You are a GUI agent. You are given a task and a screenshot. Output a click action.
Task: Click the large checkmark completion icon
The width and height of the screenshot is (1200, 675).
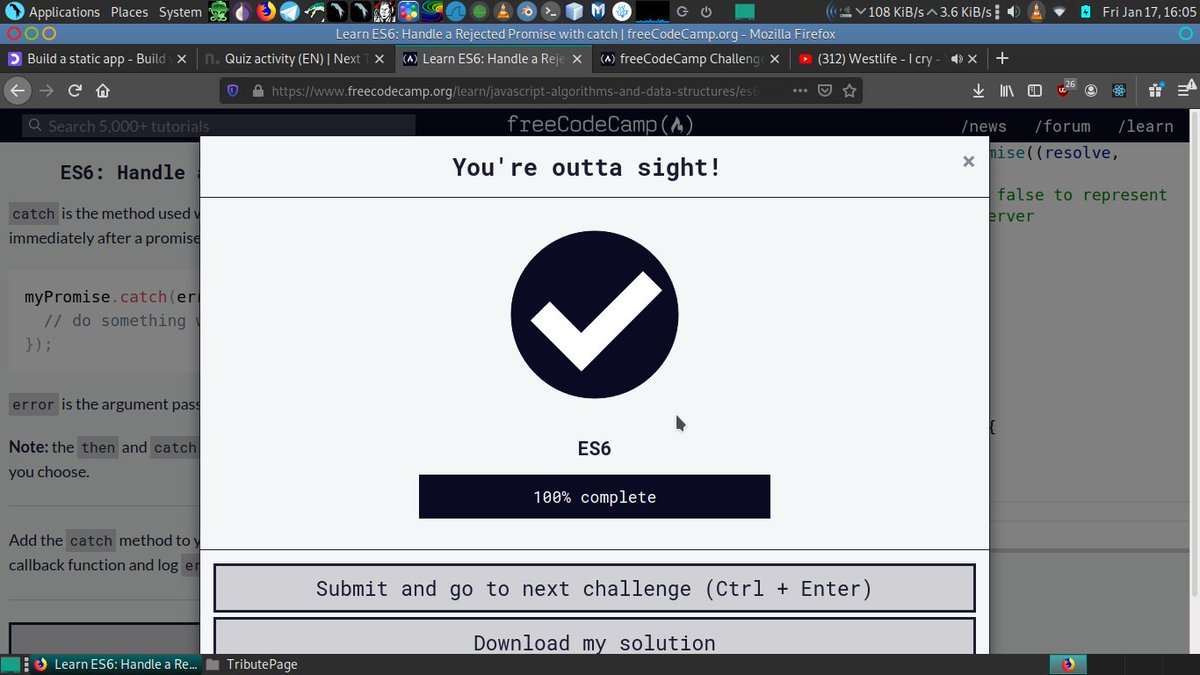(594, 315)
